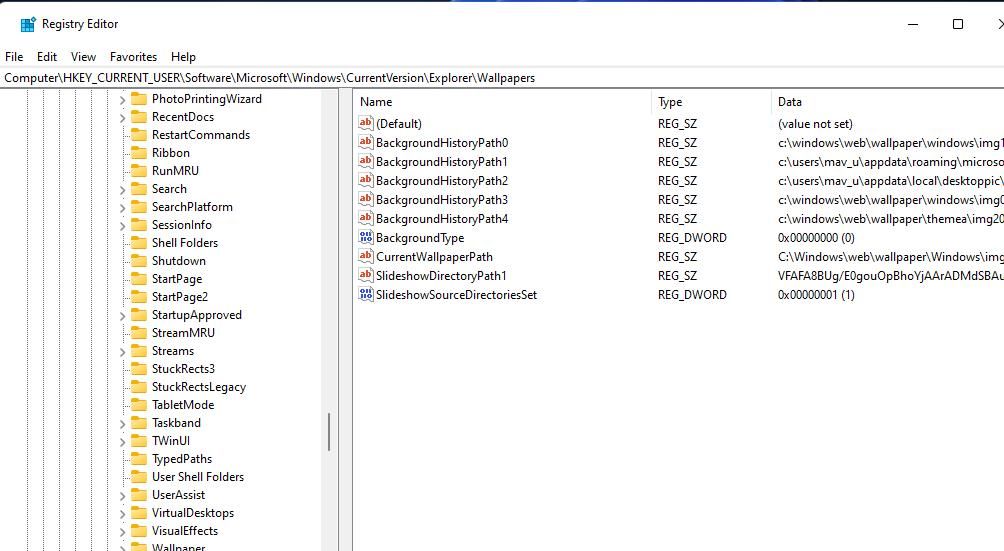
Task: Select the TabletMode folder icon
Action: point(139,404)
